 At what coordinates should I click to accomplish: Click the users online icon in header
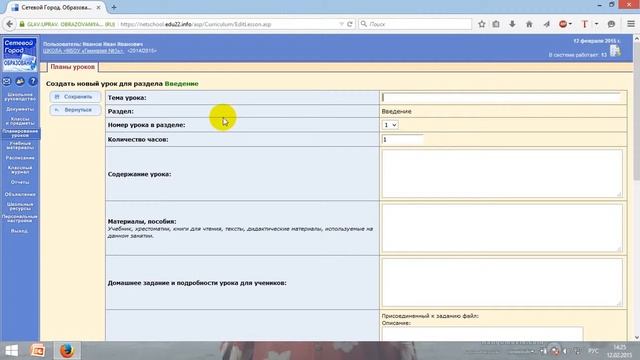[x=615, y=51]
